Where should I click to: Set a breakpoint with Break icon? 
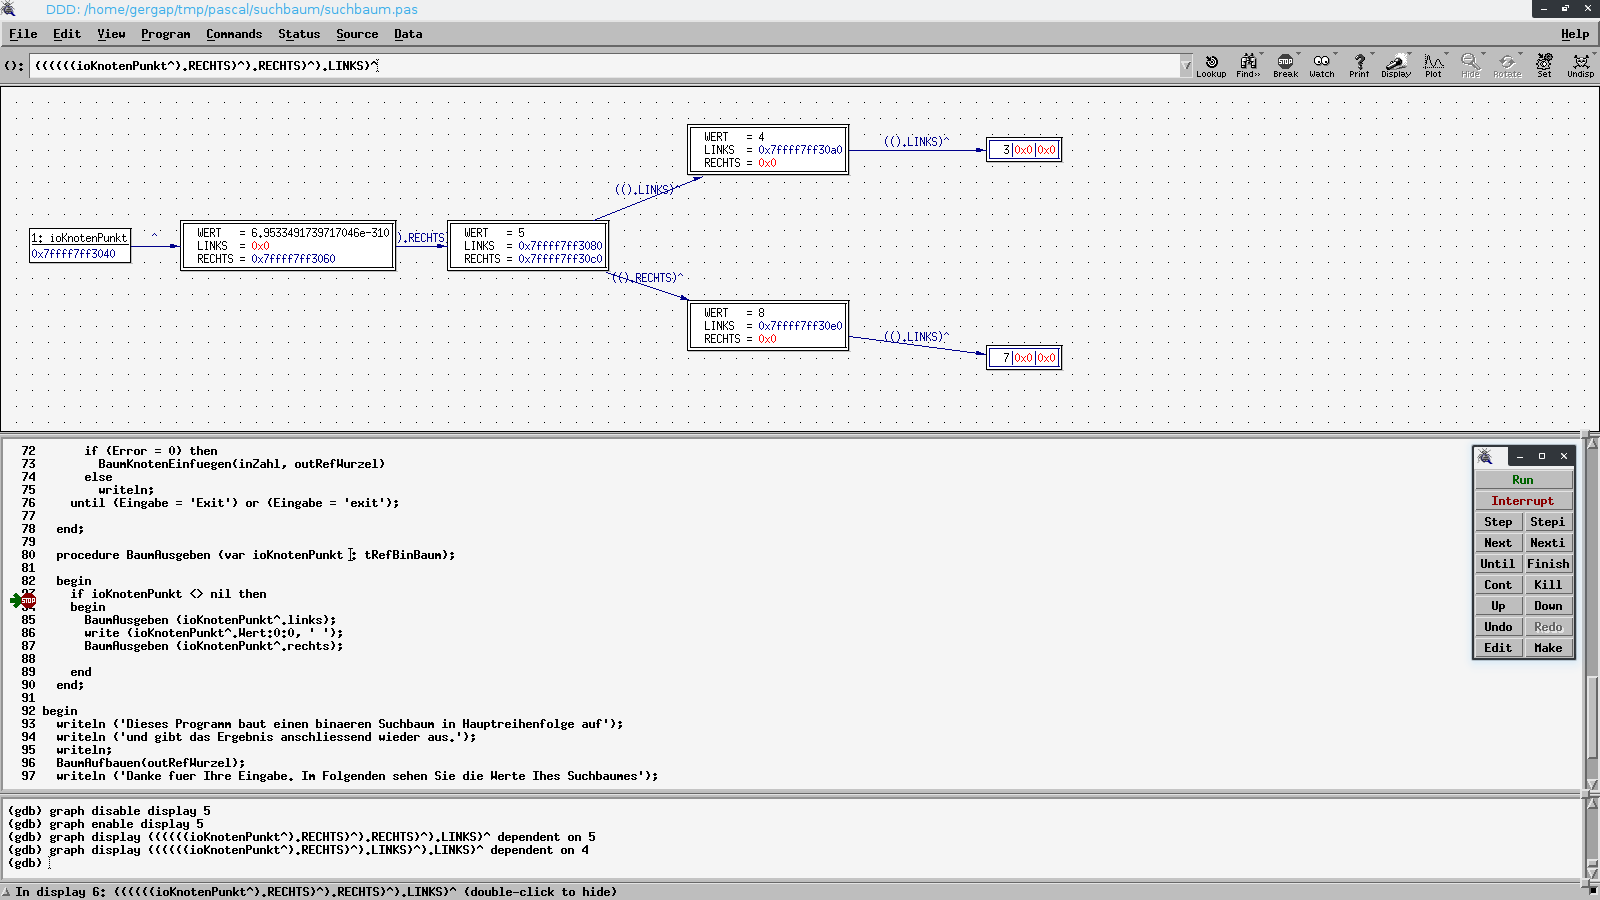pyautogui.click(x=1285, y=66)
